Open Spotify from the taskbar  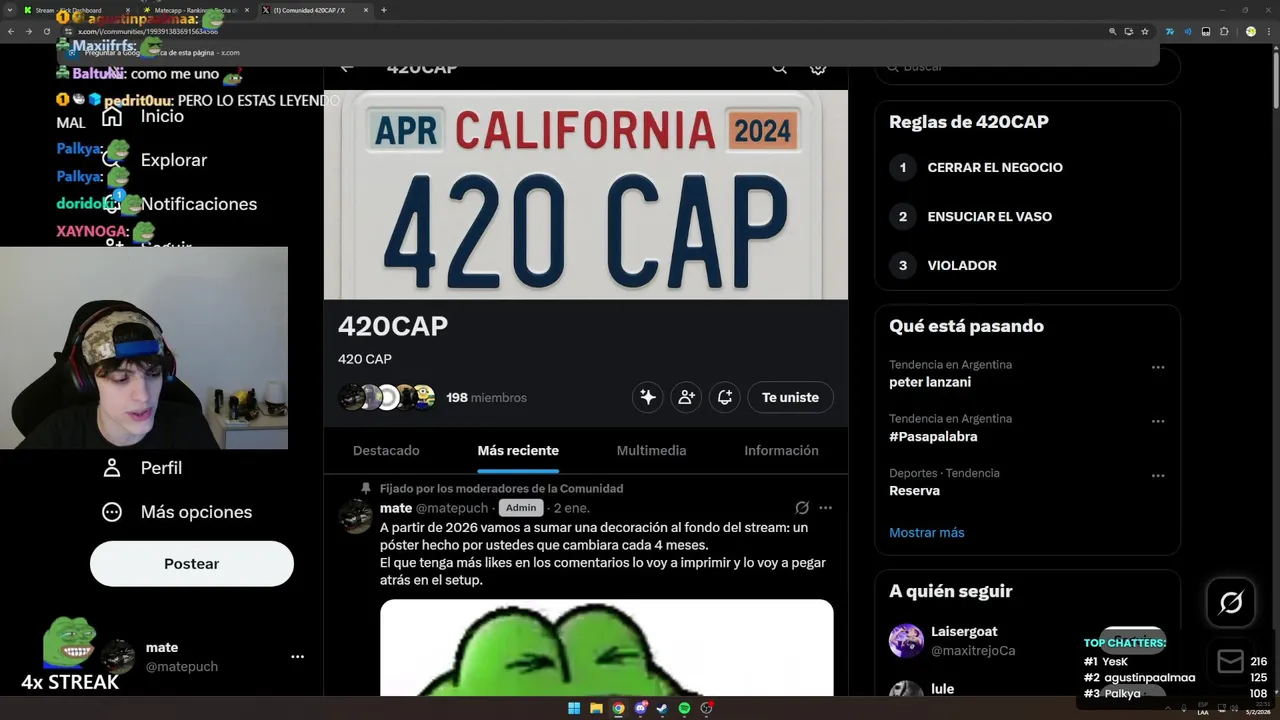pyautogui.click(x=684, y=708)
